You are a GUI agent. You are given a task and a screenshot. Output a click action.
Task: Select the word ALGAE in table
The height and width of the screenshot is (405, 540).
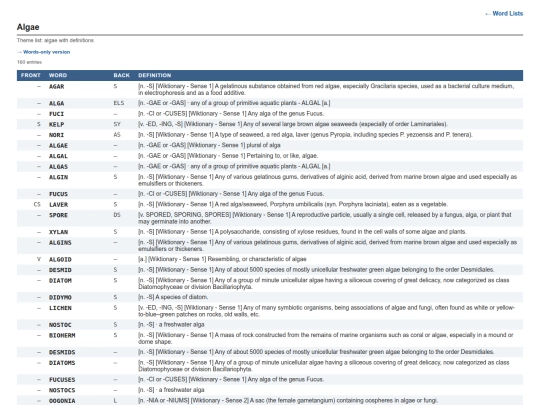[59, 146]
